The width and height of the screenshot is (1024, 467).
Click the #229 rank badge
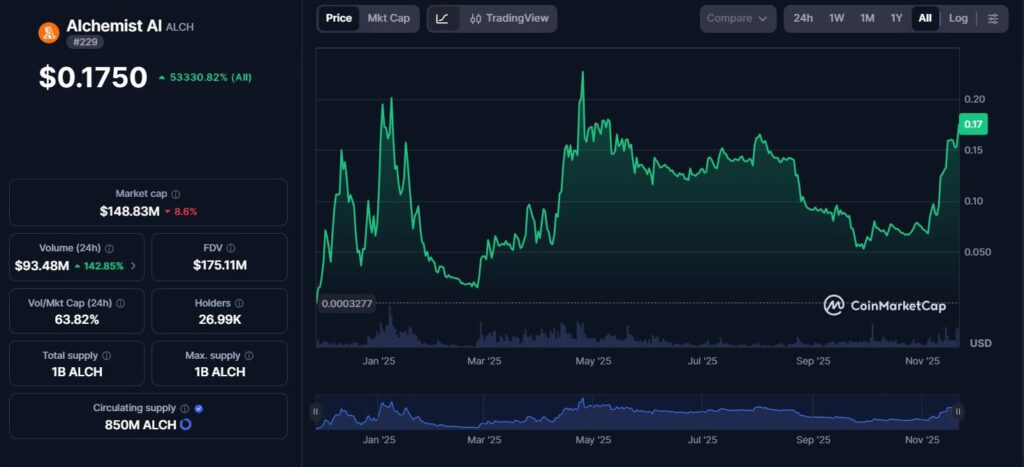[x=84, y=42]
